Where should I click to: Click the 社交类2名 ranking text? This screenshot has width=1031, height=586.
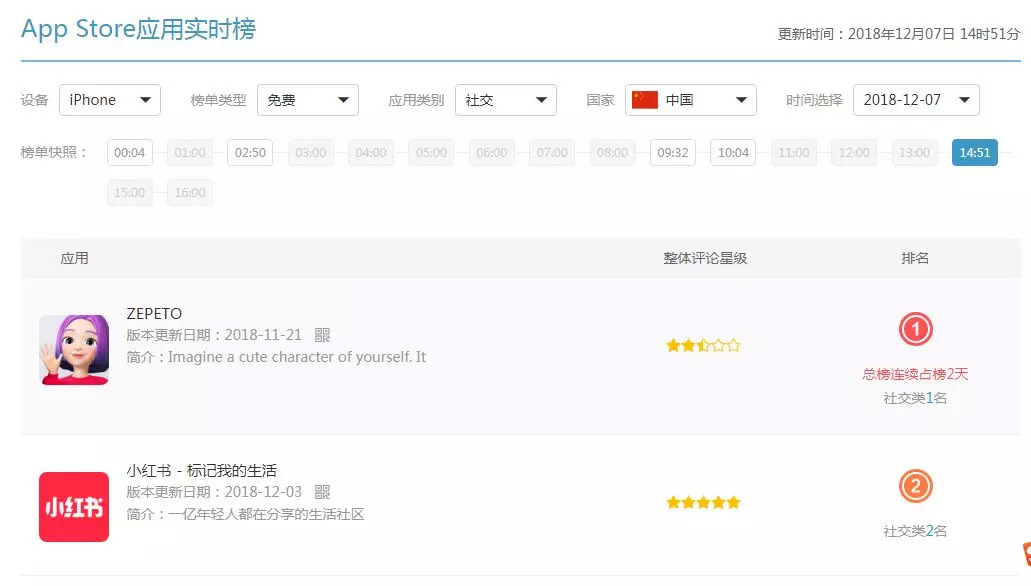coord(915,531)
